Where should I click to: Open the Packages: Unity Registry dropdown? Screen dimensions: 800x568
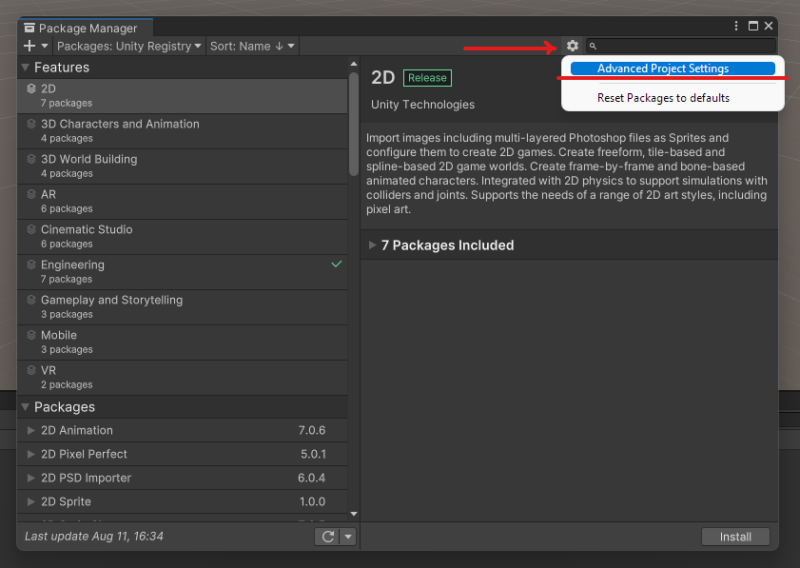tap(129, 46)
